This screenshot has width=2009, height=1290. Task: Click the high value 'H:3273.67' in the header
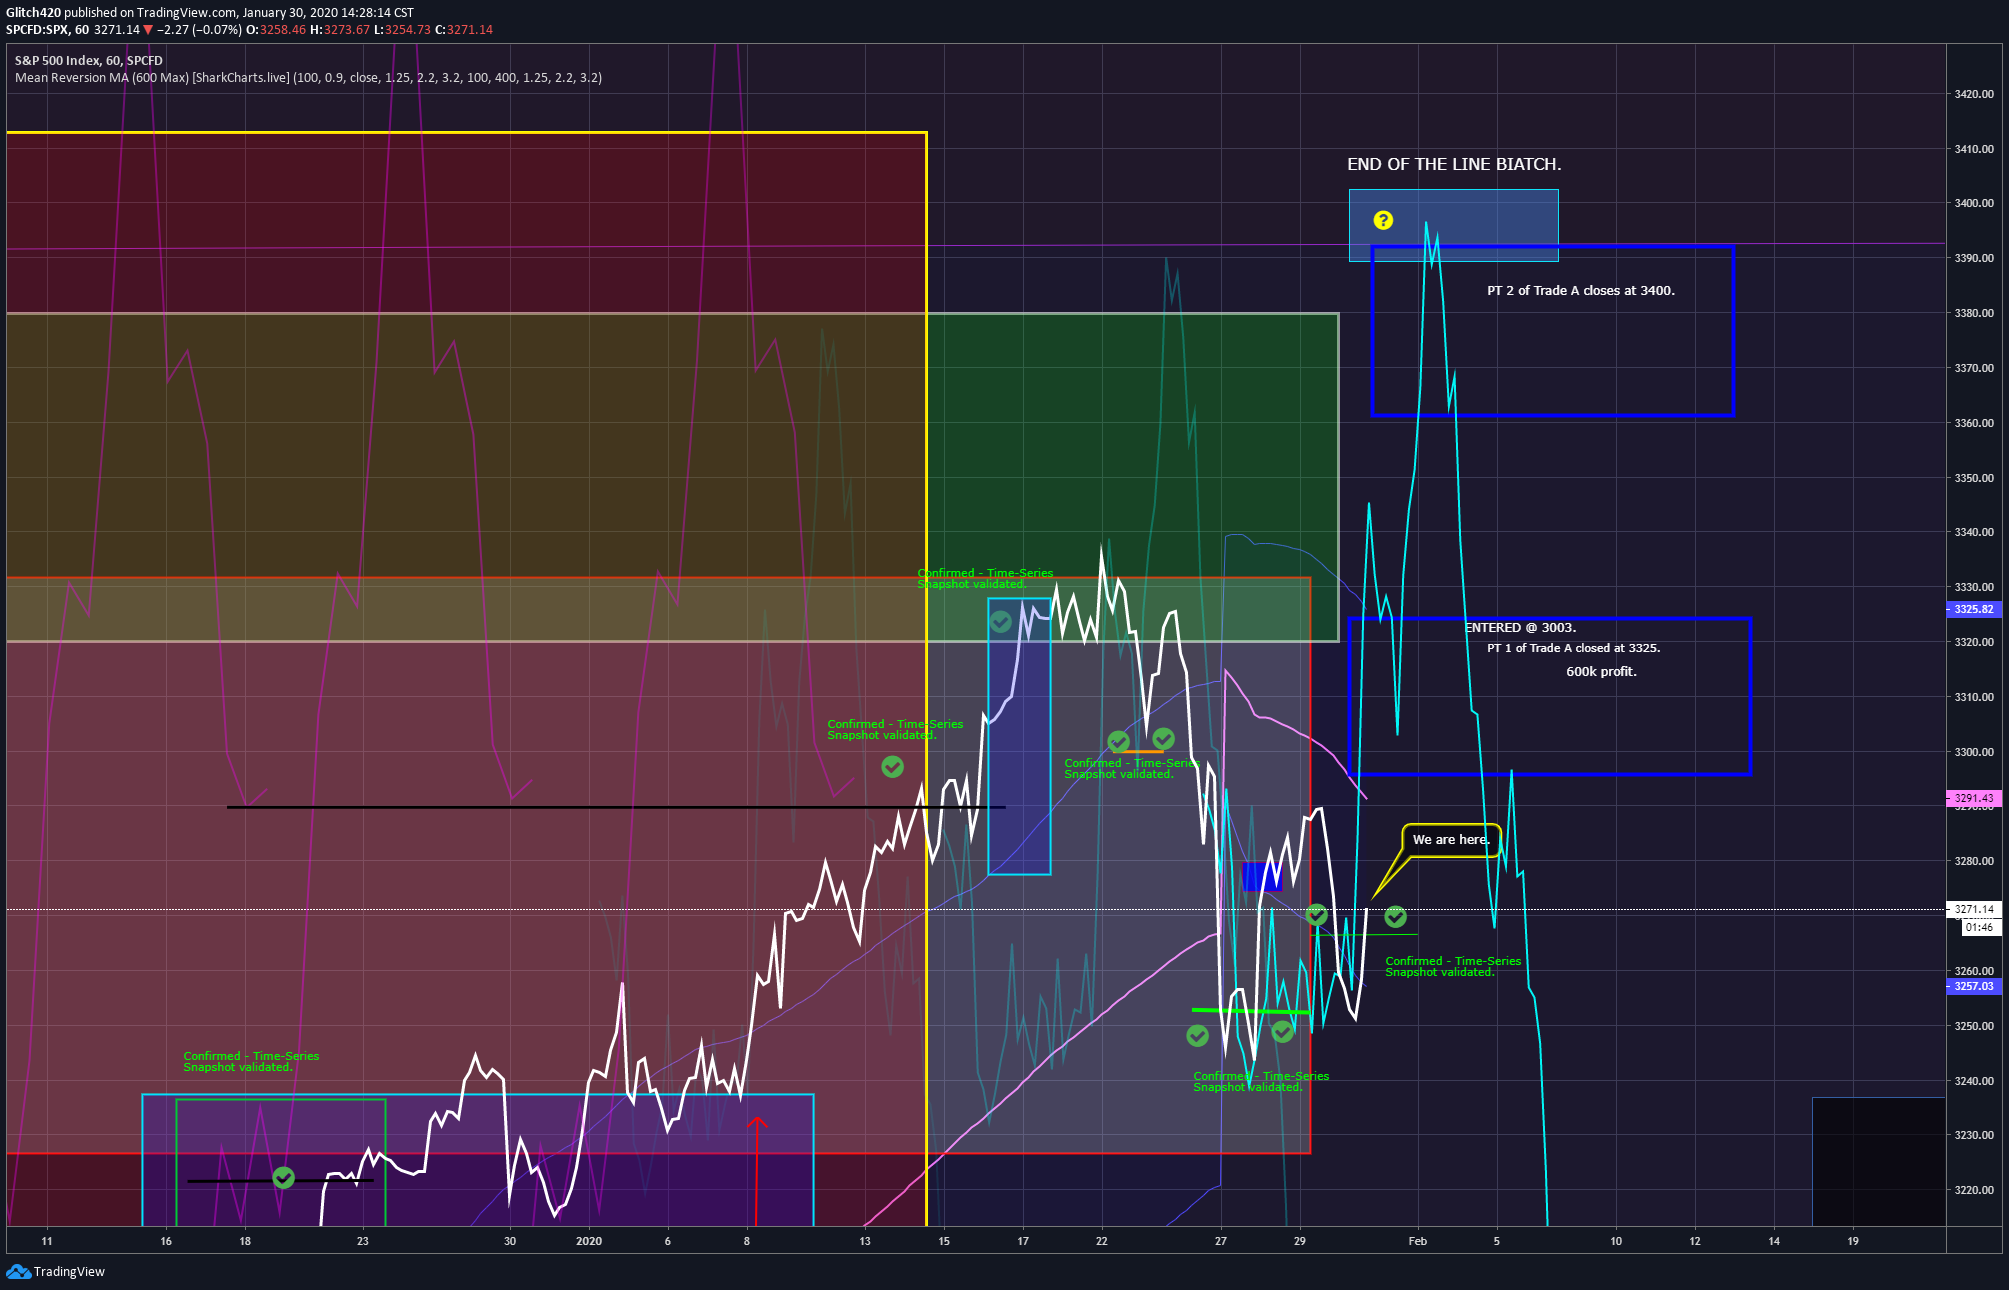coord(340,30)
